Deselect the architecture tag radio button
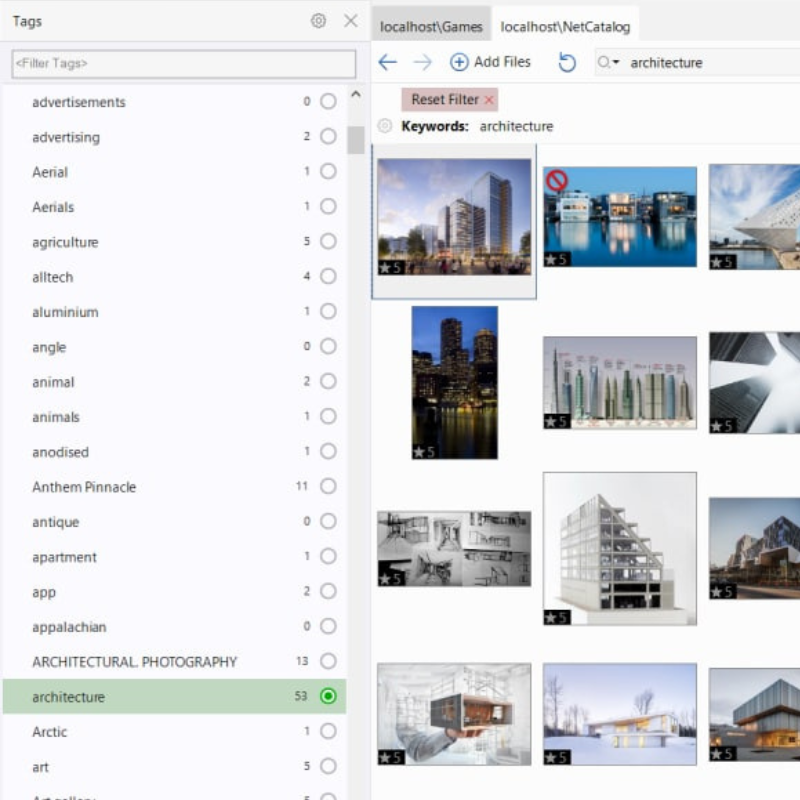Image resolution: width=800 pixels, height=800 pixels. [328, 697]
